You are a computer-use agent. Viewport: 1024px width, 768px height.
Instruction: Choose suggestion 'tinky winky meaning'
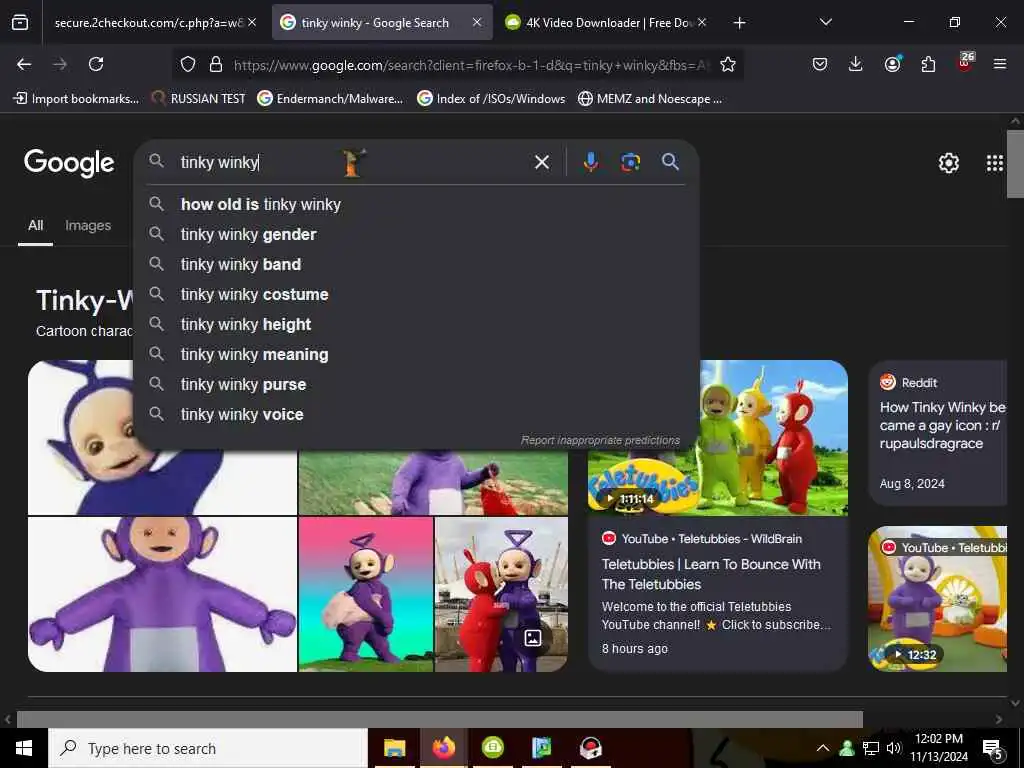point(416,355)
